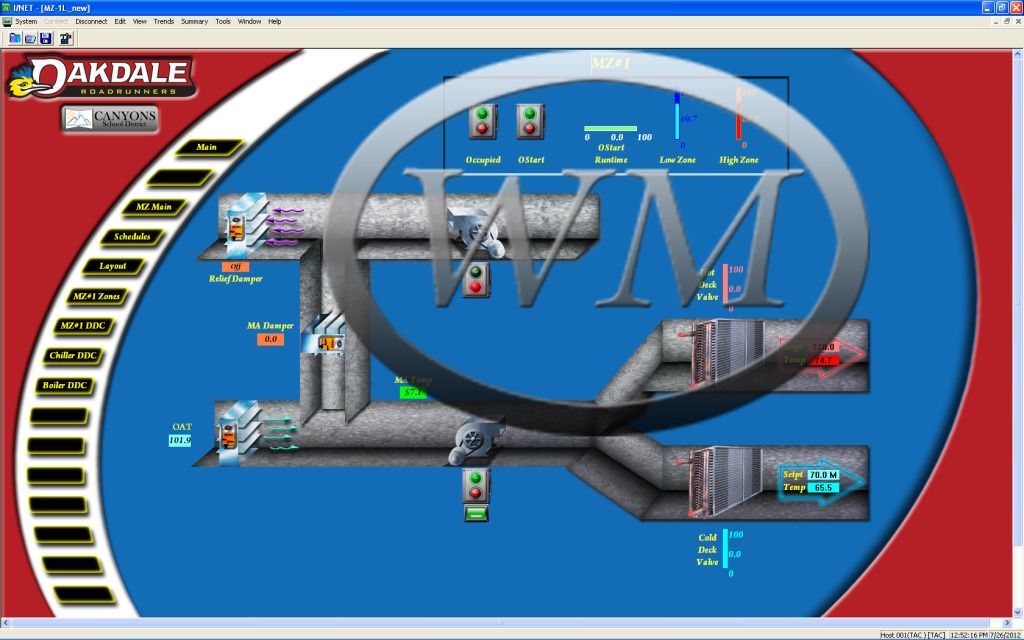The width and height of the screenshot is (1024, 640).
Task: Click the OAT 101.9 value
Action: [x=180, y=441]
